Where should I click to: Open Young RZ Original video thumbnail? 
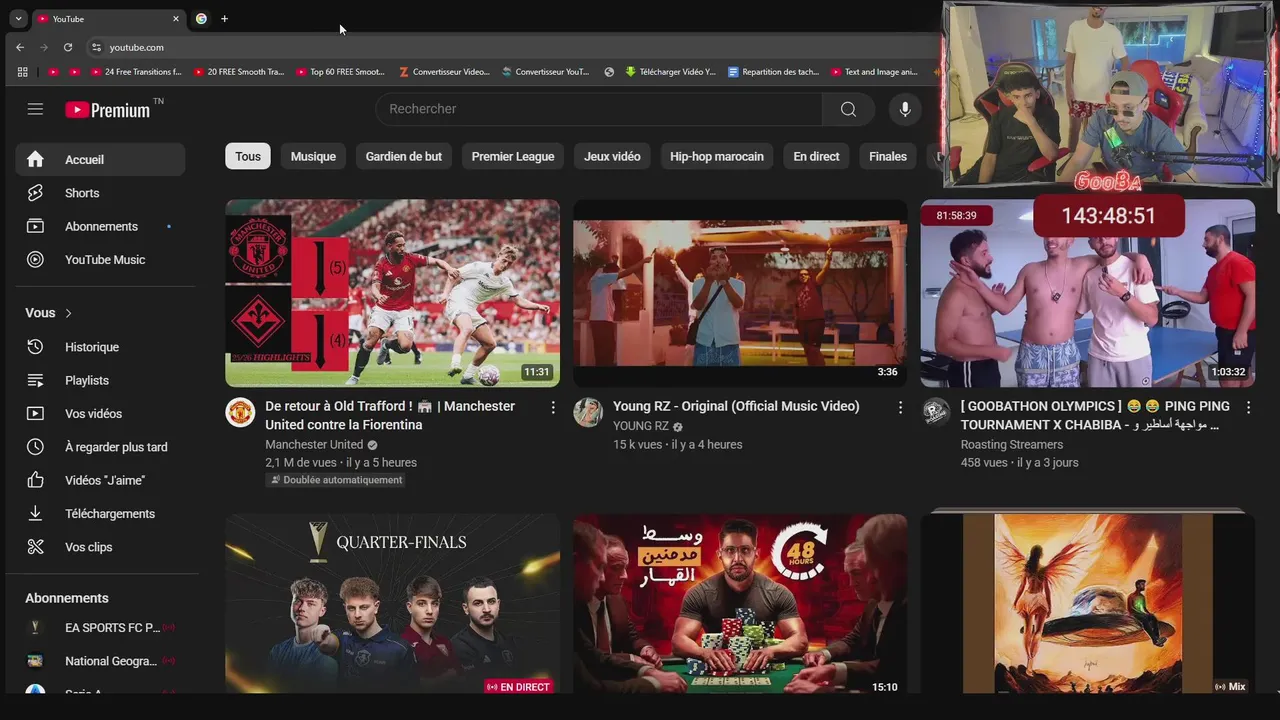740,293
